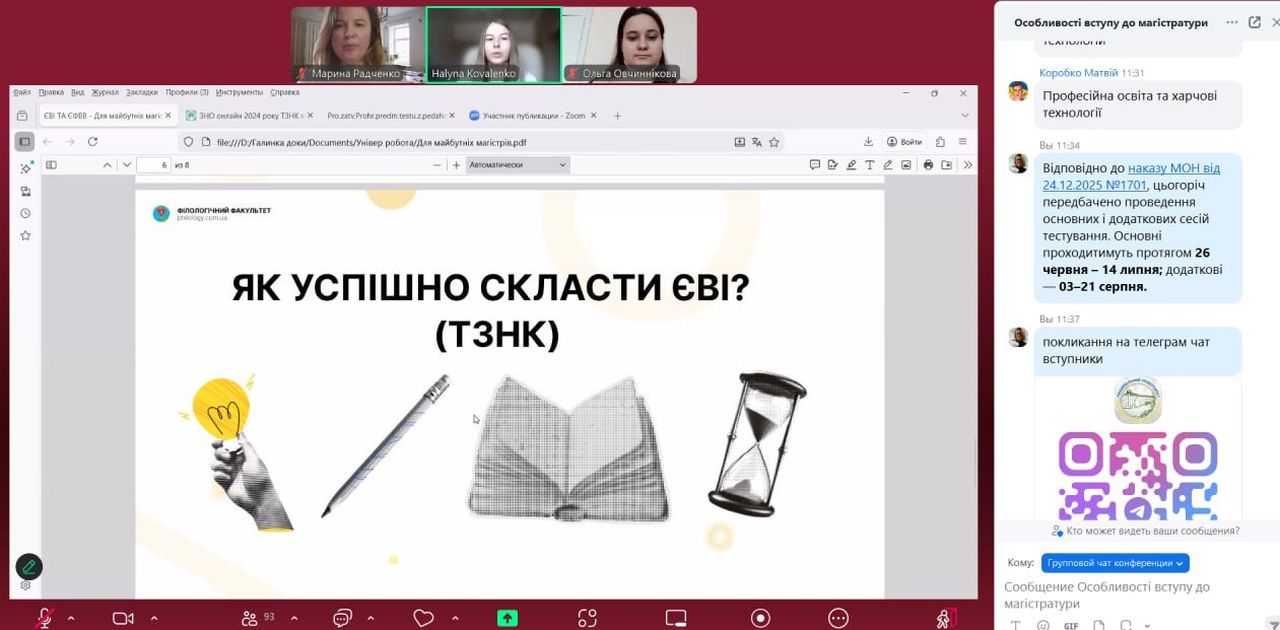
Task: Open the Reactions heart icon
Action: tap(423, 618)
